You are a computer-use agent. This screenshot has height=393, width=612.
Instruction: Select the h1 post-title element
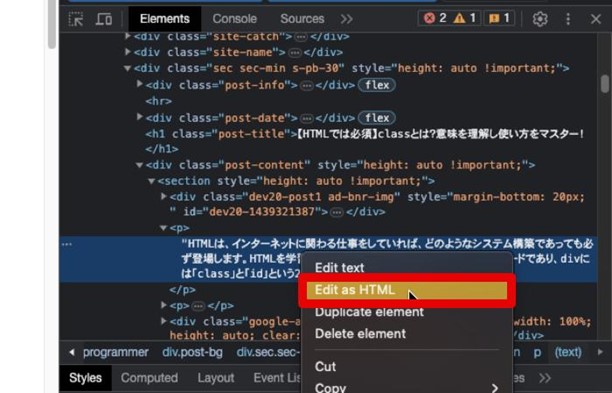(365, 134)
